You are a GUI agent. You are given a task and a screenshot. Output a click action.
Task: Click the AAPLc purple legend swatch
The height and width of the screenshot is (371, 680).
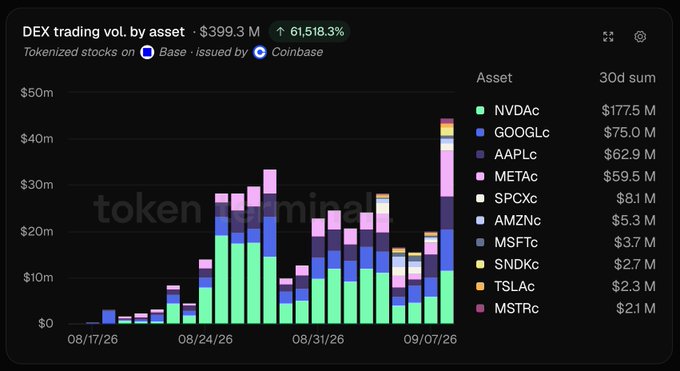480,154
